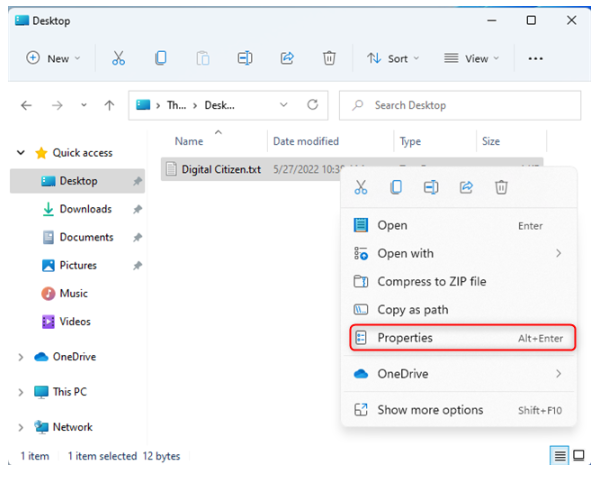Click the Cut icon in the toolbar

[x=118, y=58]
